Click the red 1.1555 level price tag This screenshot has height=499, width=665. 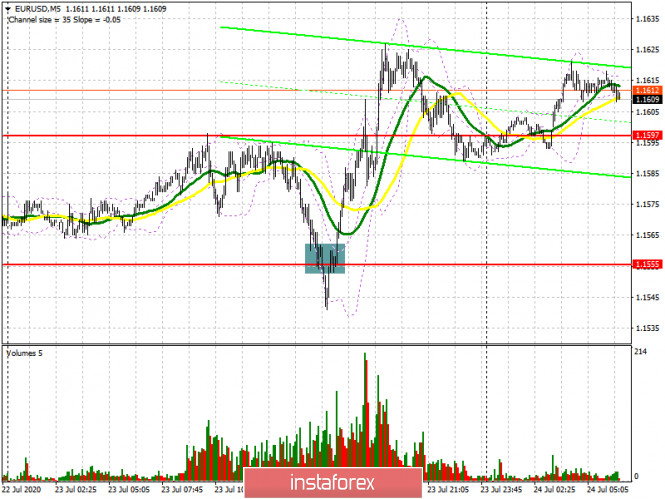click(647, 264)
